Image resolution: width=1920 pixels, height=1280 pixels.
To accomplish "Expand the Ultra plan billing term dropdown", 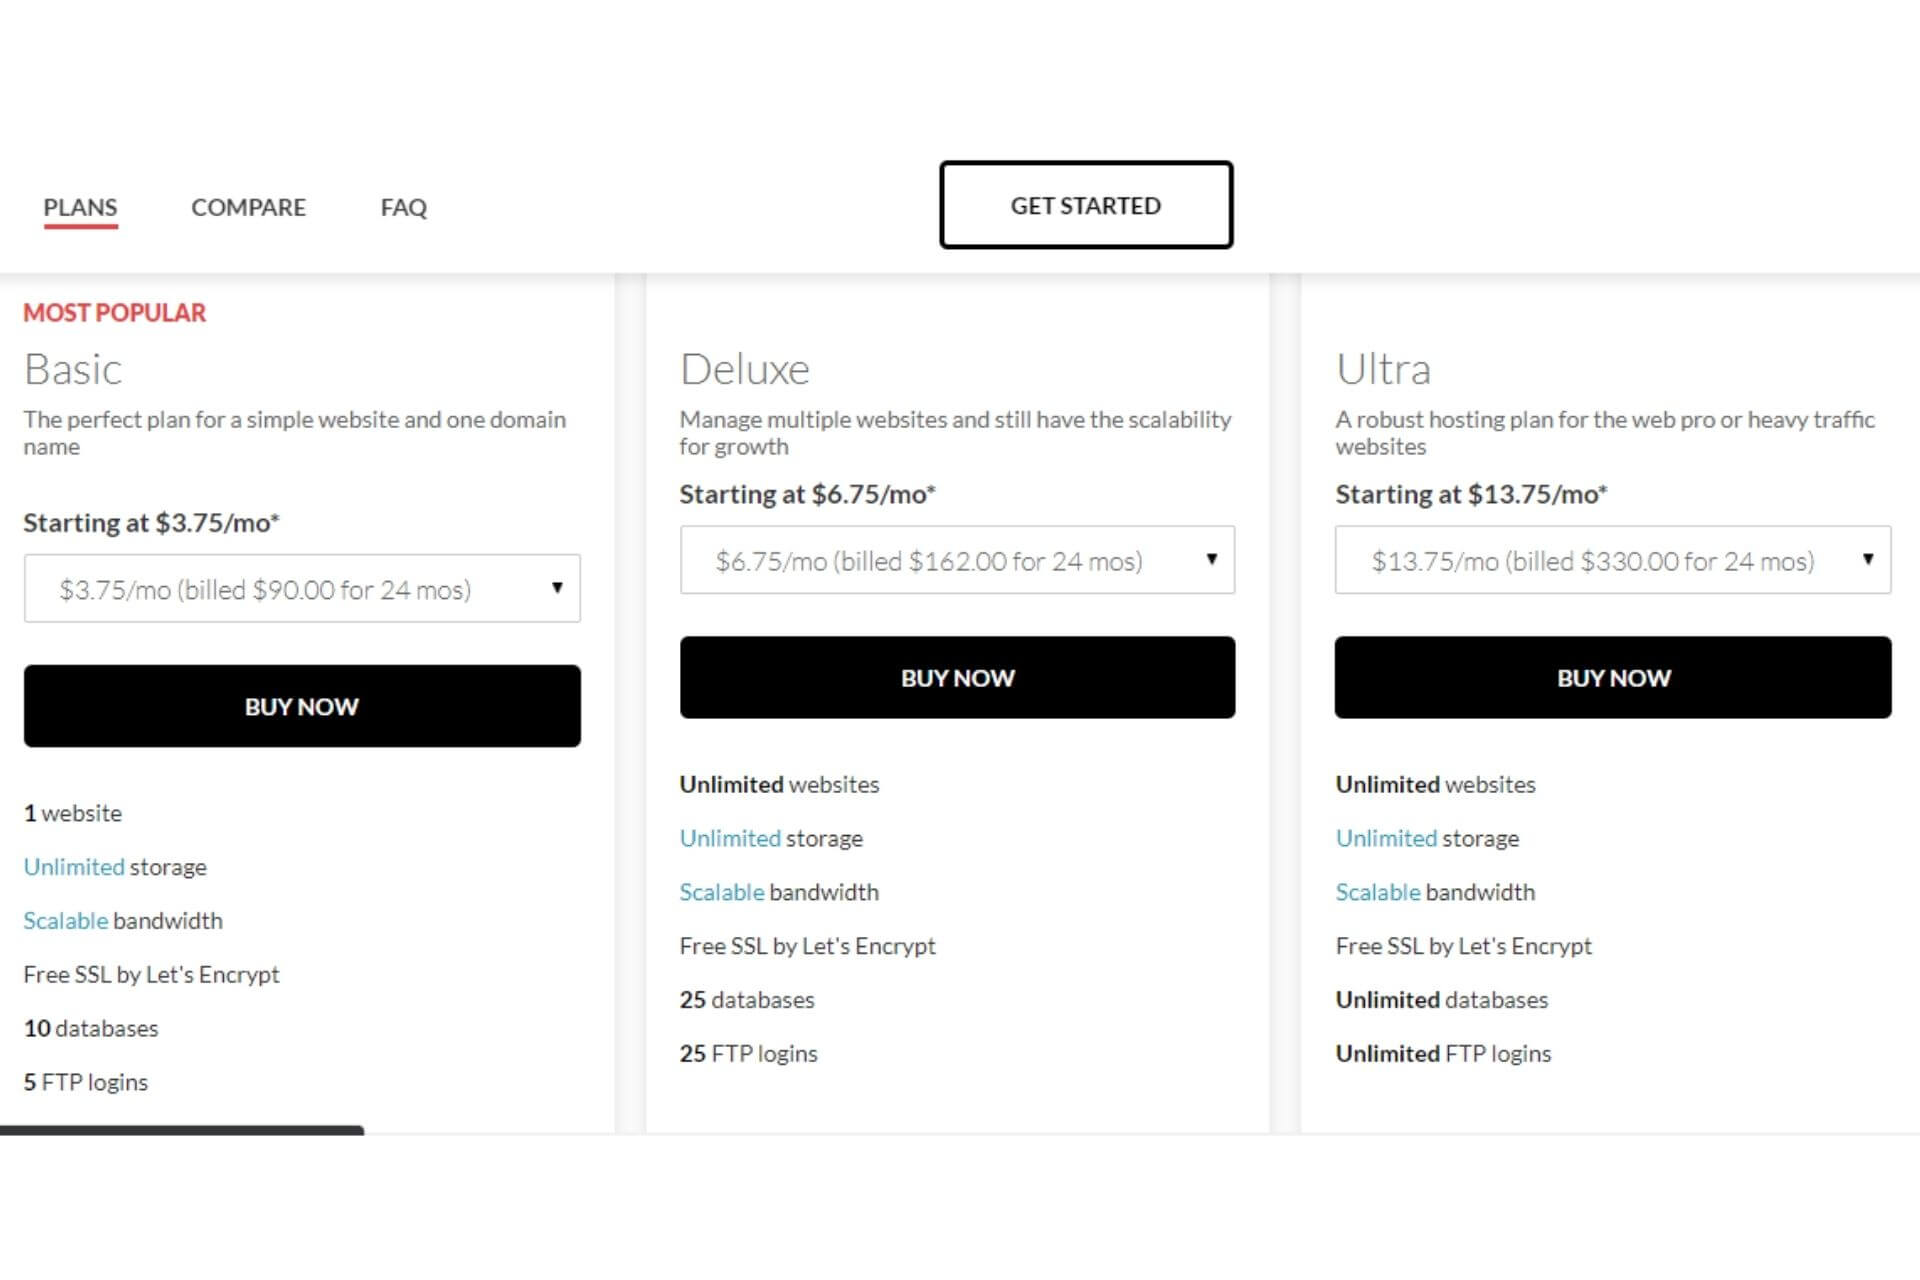I will pos(1612,560).
